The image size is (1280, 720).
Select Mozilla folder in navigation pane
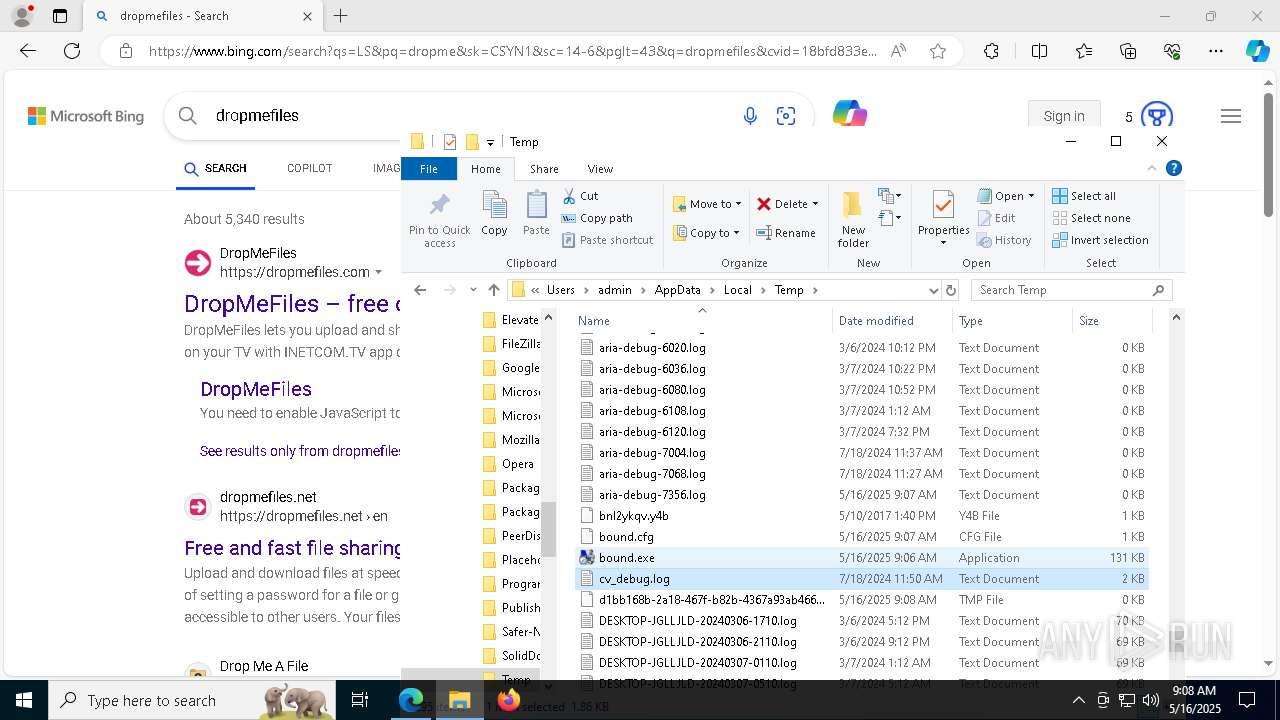pos(511,440)
